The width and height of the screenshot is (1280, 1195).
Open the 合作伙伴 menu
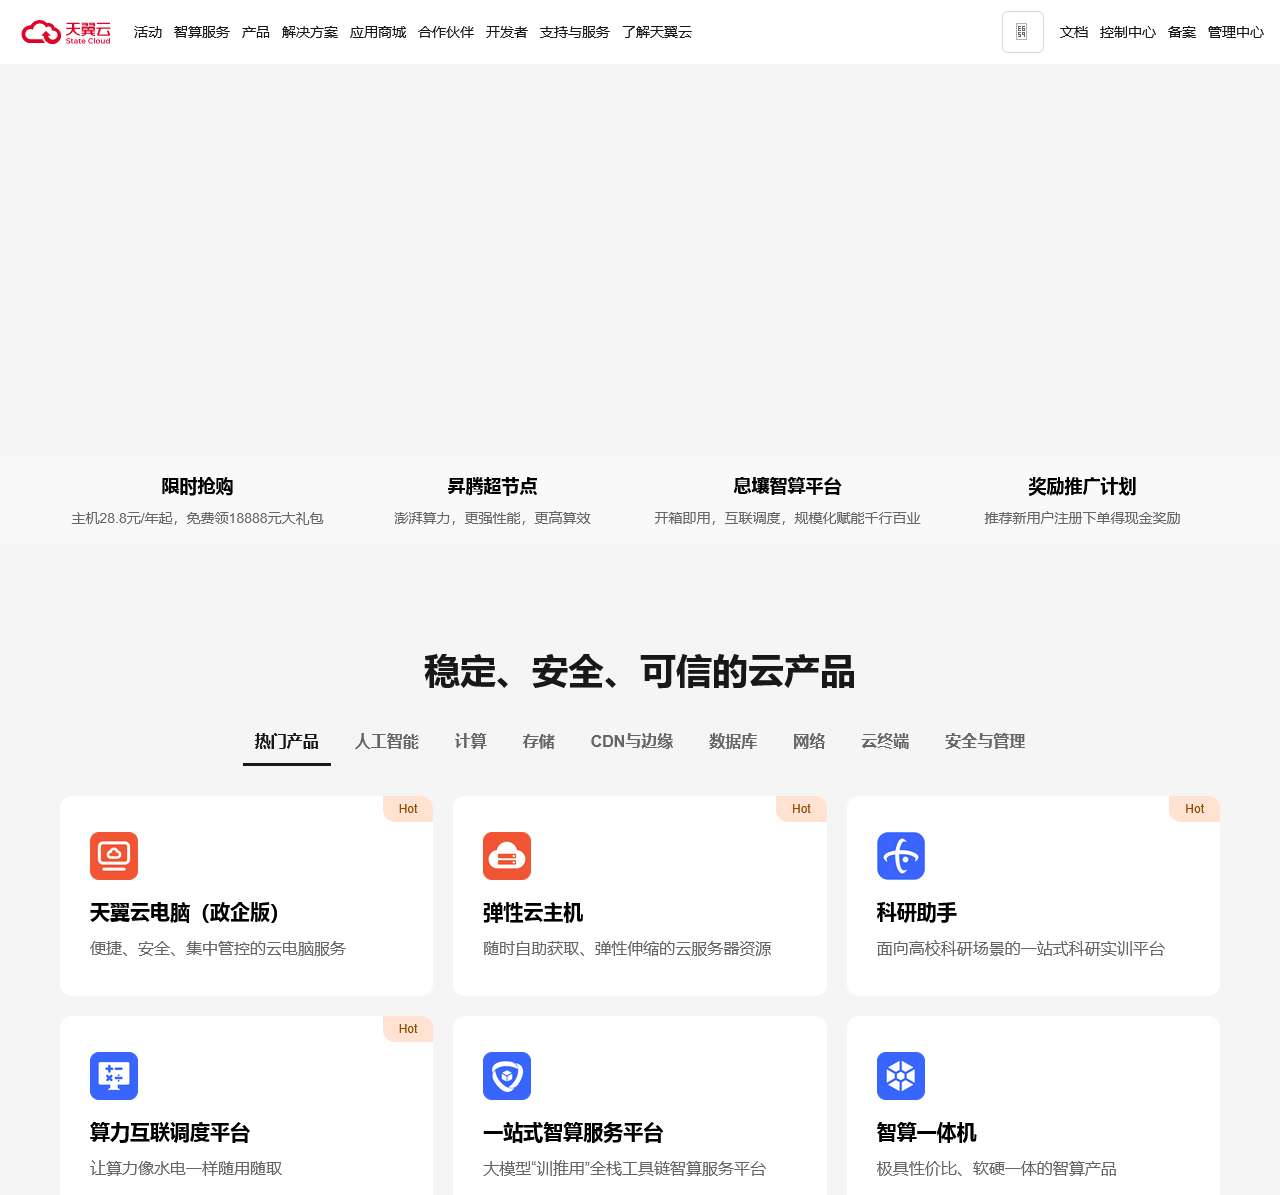[x=446, y=32]
